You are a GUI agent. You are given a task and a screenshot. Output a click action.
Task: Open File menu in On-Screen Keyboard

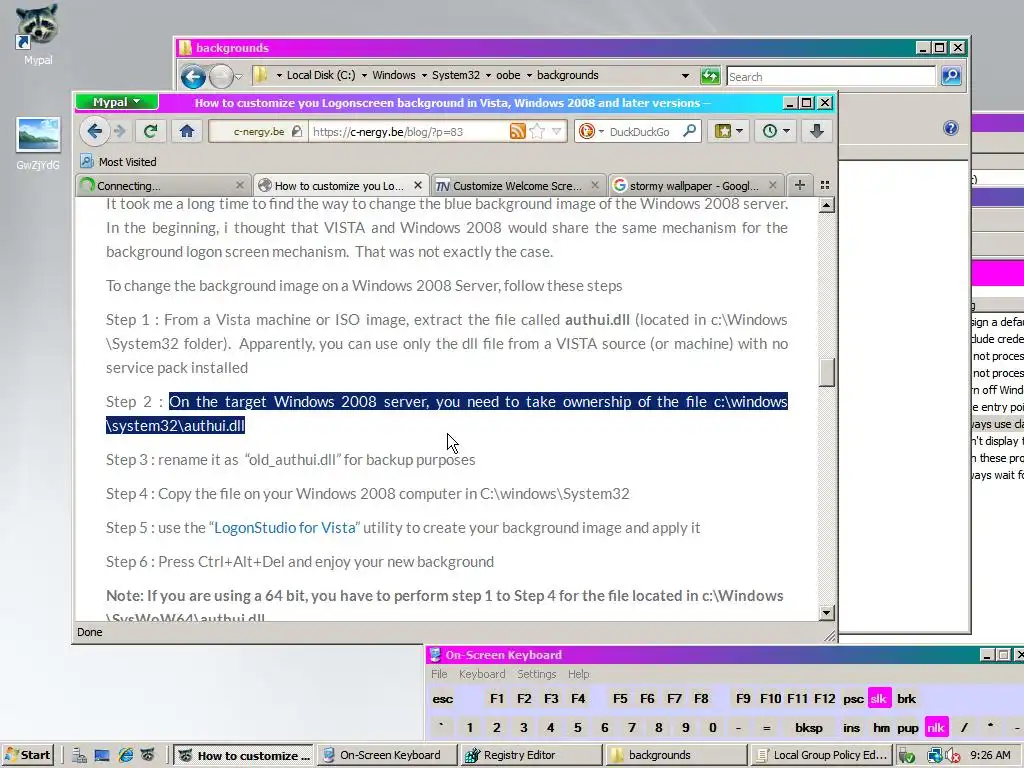point(439,674)
